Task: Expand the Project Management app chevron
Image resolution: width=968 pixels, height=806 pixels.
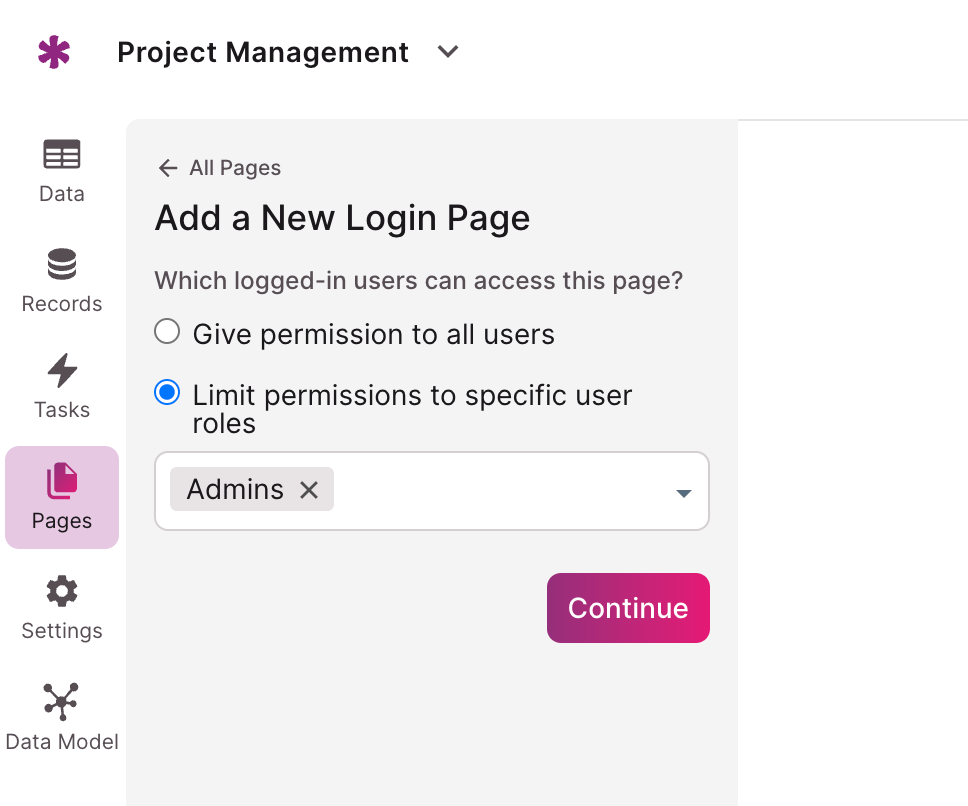Action: tap(448, 52)
